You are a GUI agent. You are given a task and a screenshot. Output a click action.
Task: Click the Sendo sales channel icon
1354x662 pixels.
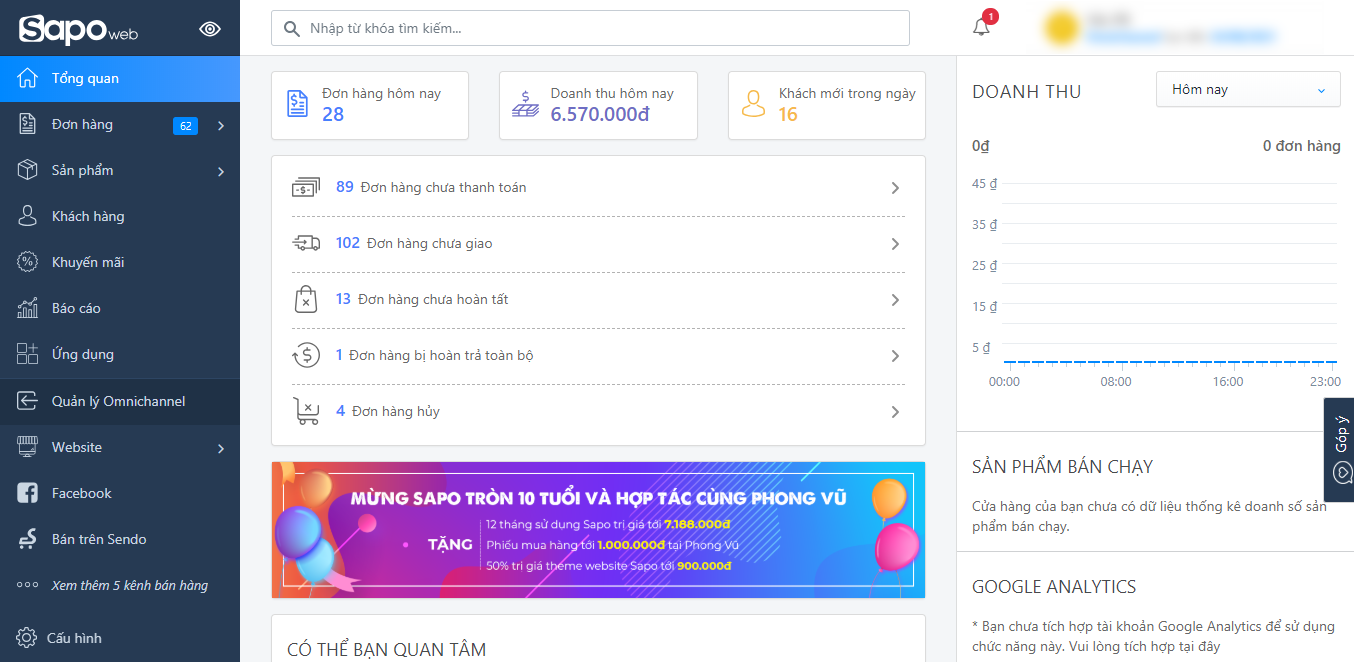28,539
